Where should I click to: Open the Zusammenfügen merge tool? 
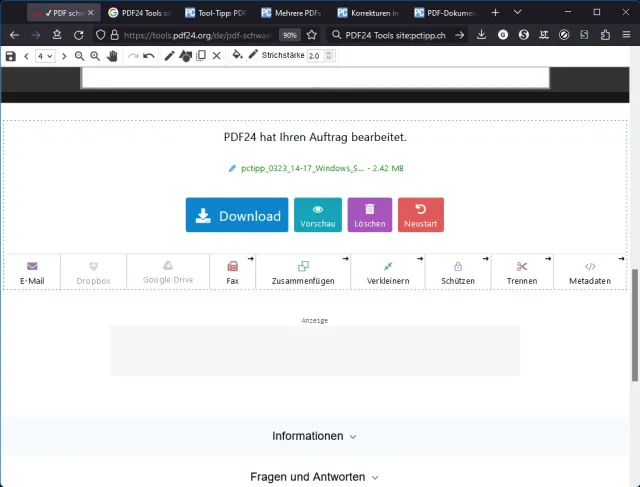pos(303,272)
